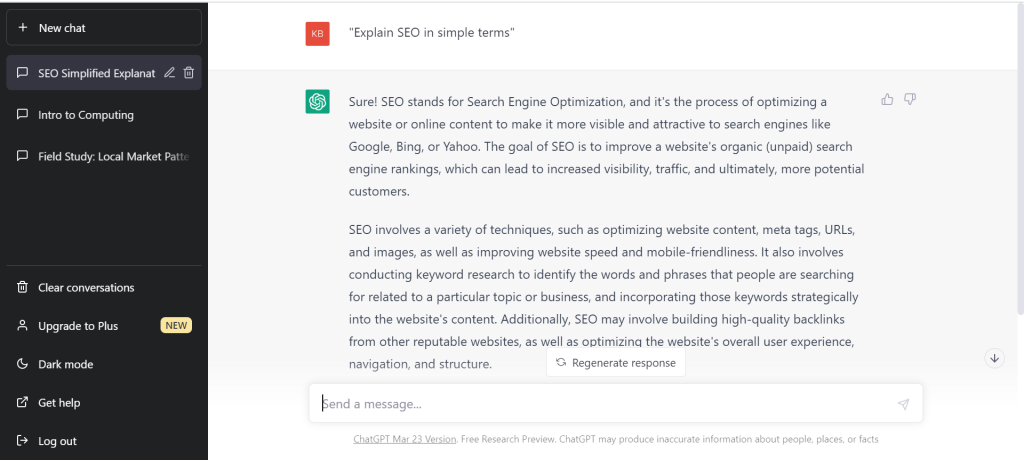Viewport: 1024px width, 460px height.
Task: Open Get help link
Action: coord(104,402)
